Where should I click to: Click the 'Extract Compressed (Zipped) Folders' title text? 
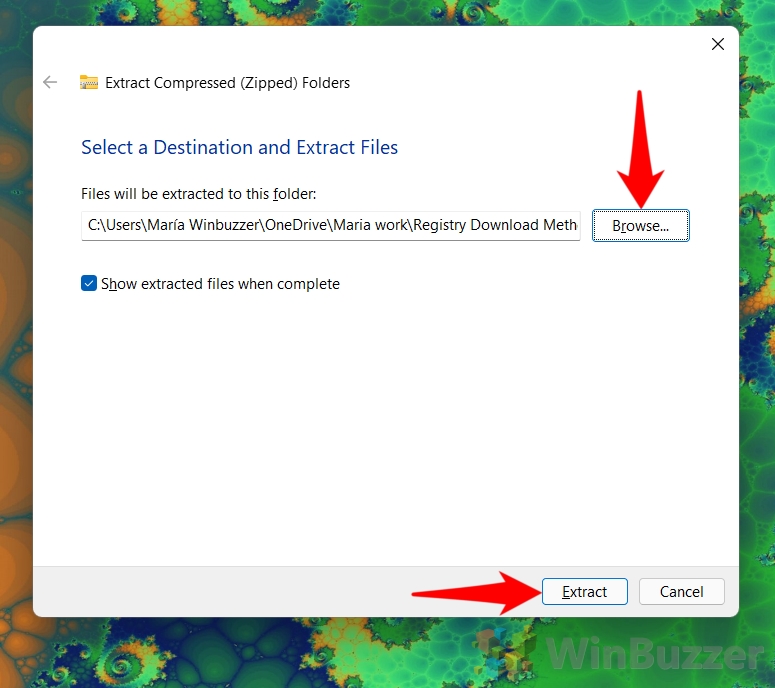tap(227, 83)
